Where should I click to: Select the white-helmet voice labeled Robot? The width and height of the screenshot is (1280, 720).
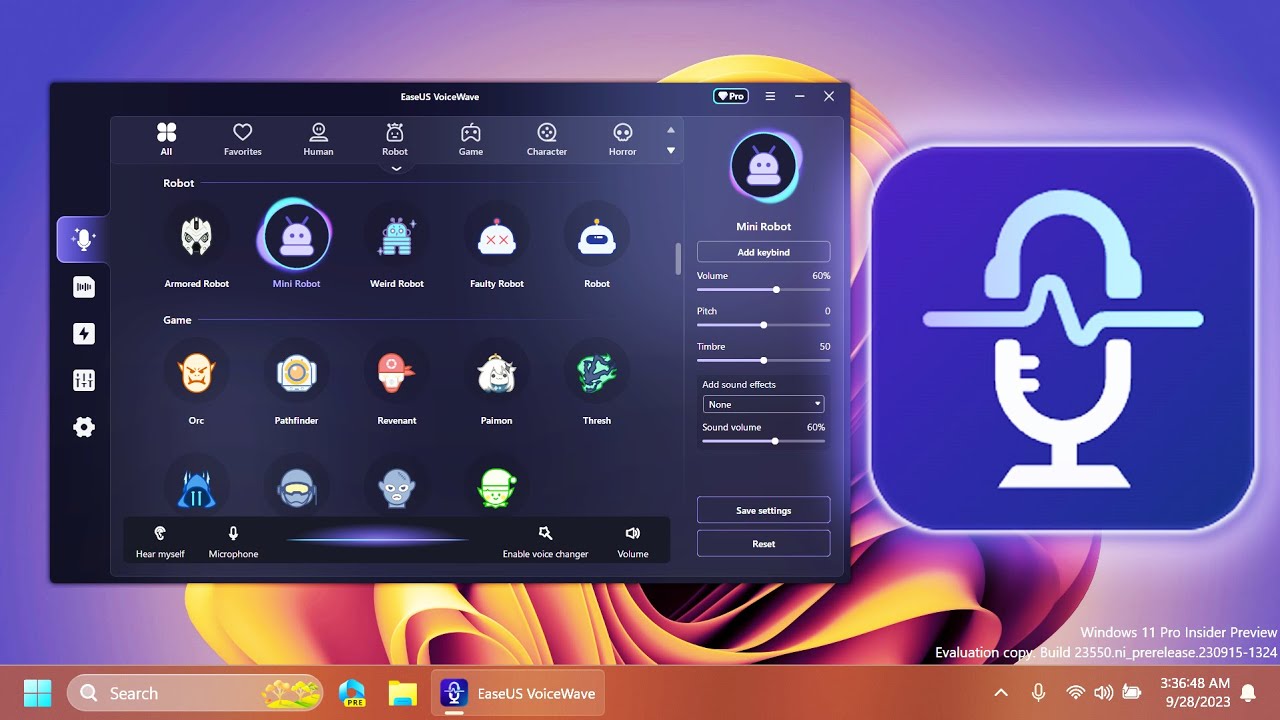coord(597,236)
